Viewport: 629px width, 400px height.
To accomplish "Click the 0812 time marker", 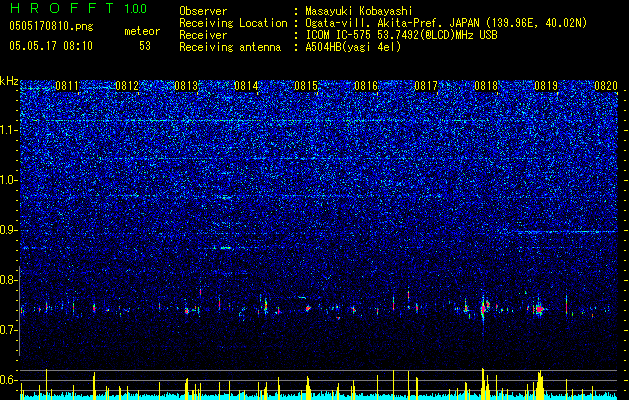I will pyautogui.click(x=127, y=86).
